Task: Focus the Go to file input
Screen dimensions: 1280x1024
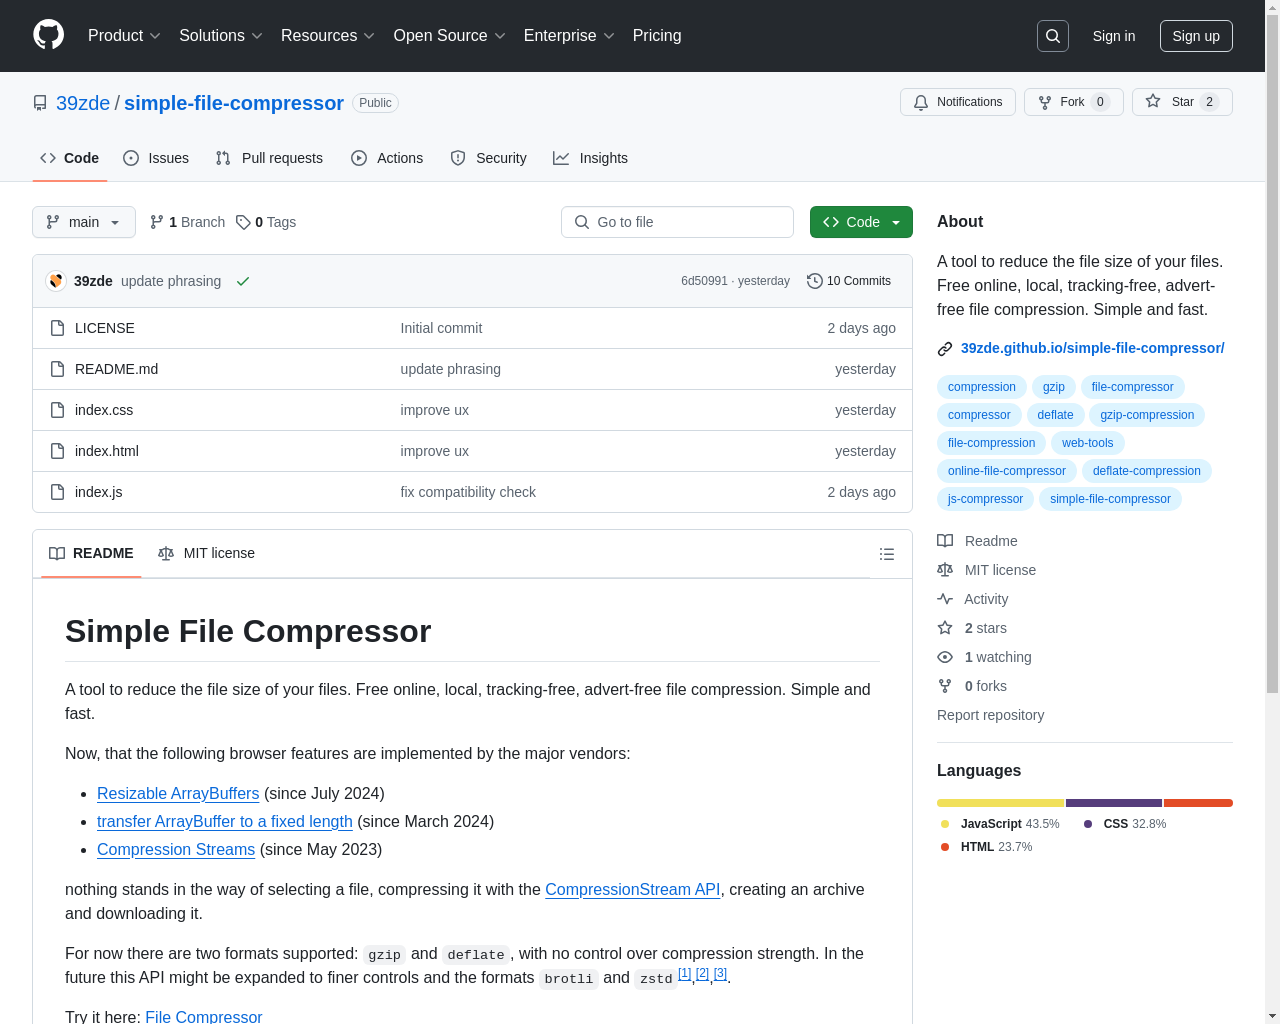Action: tap(677, 222)
